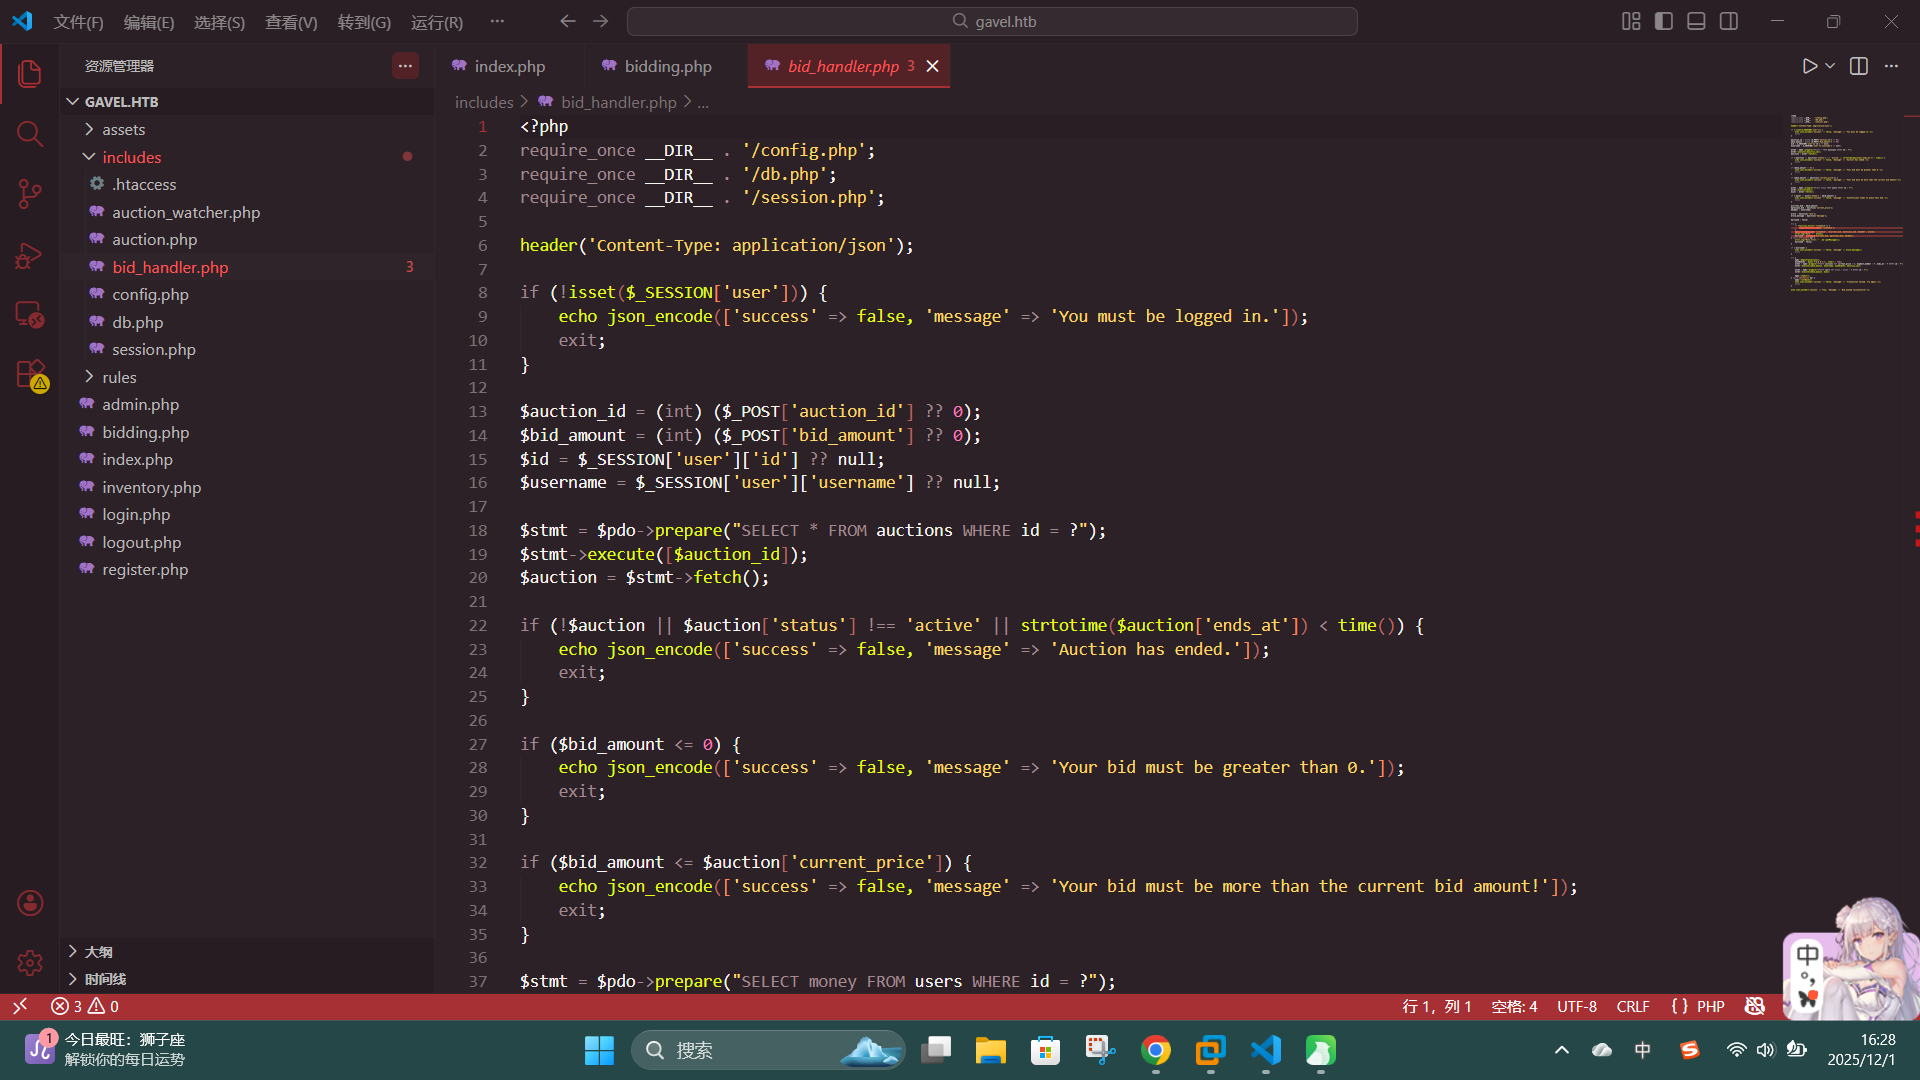The width and height of the screenshot is (1920, 1080).
Task: Toggle the secondary side bar visibility
Action: 1729,21
